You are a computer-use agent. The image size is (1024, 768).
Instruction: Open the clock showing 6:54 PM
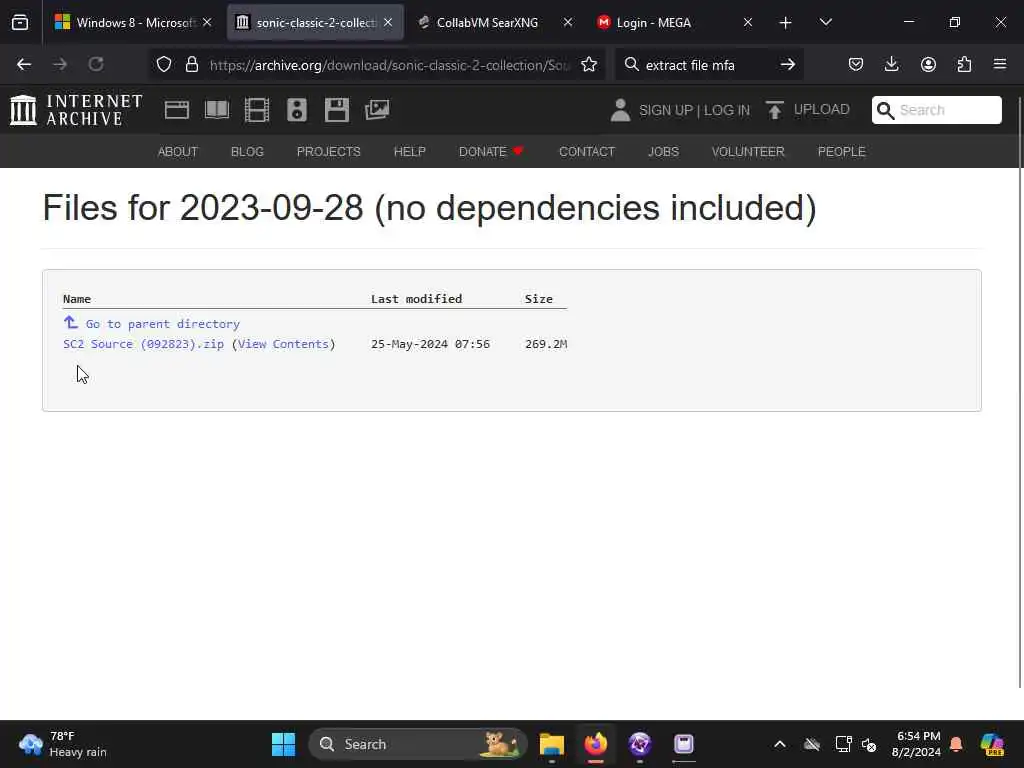916,744
